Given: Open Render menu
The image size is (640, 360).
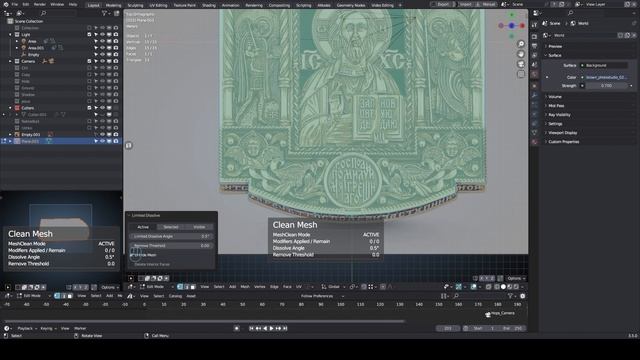Looking at the screenshot, I should 40,4.
